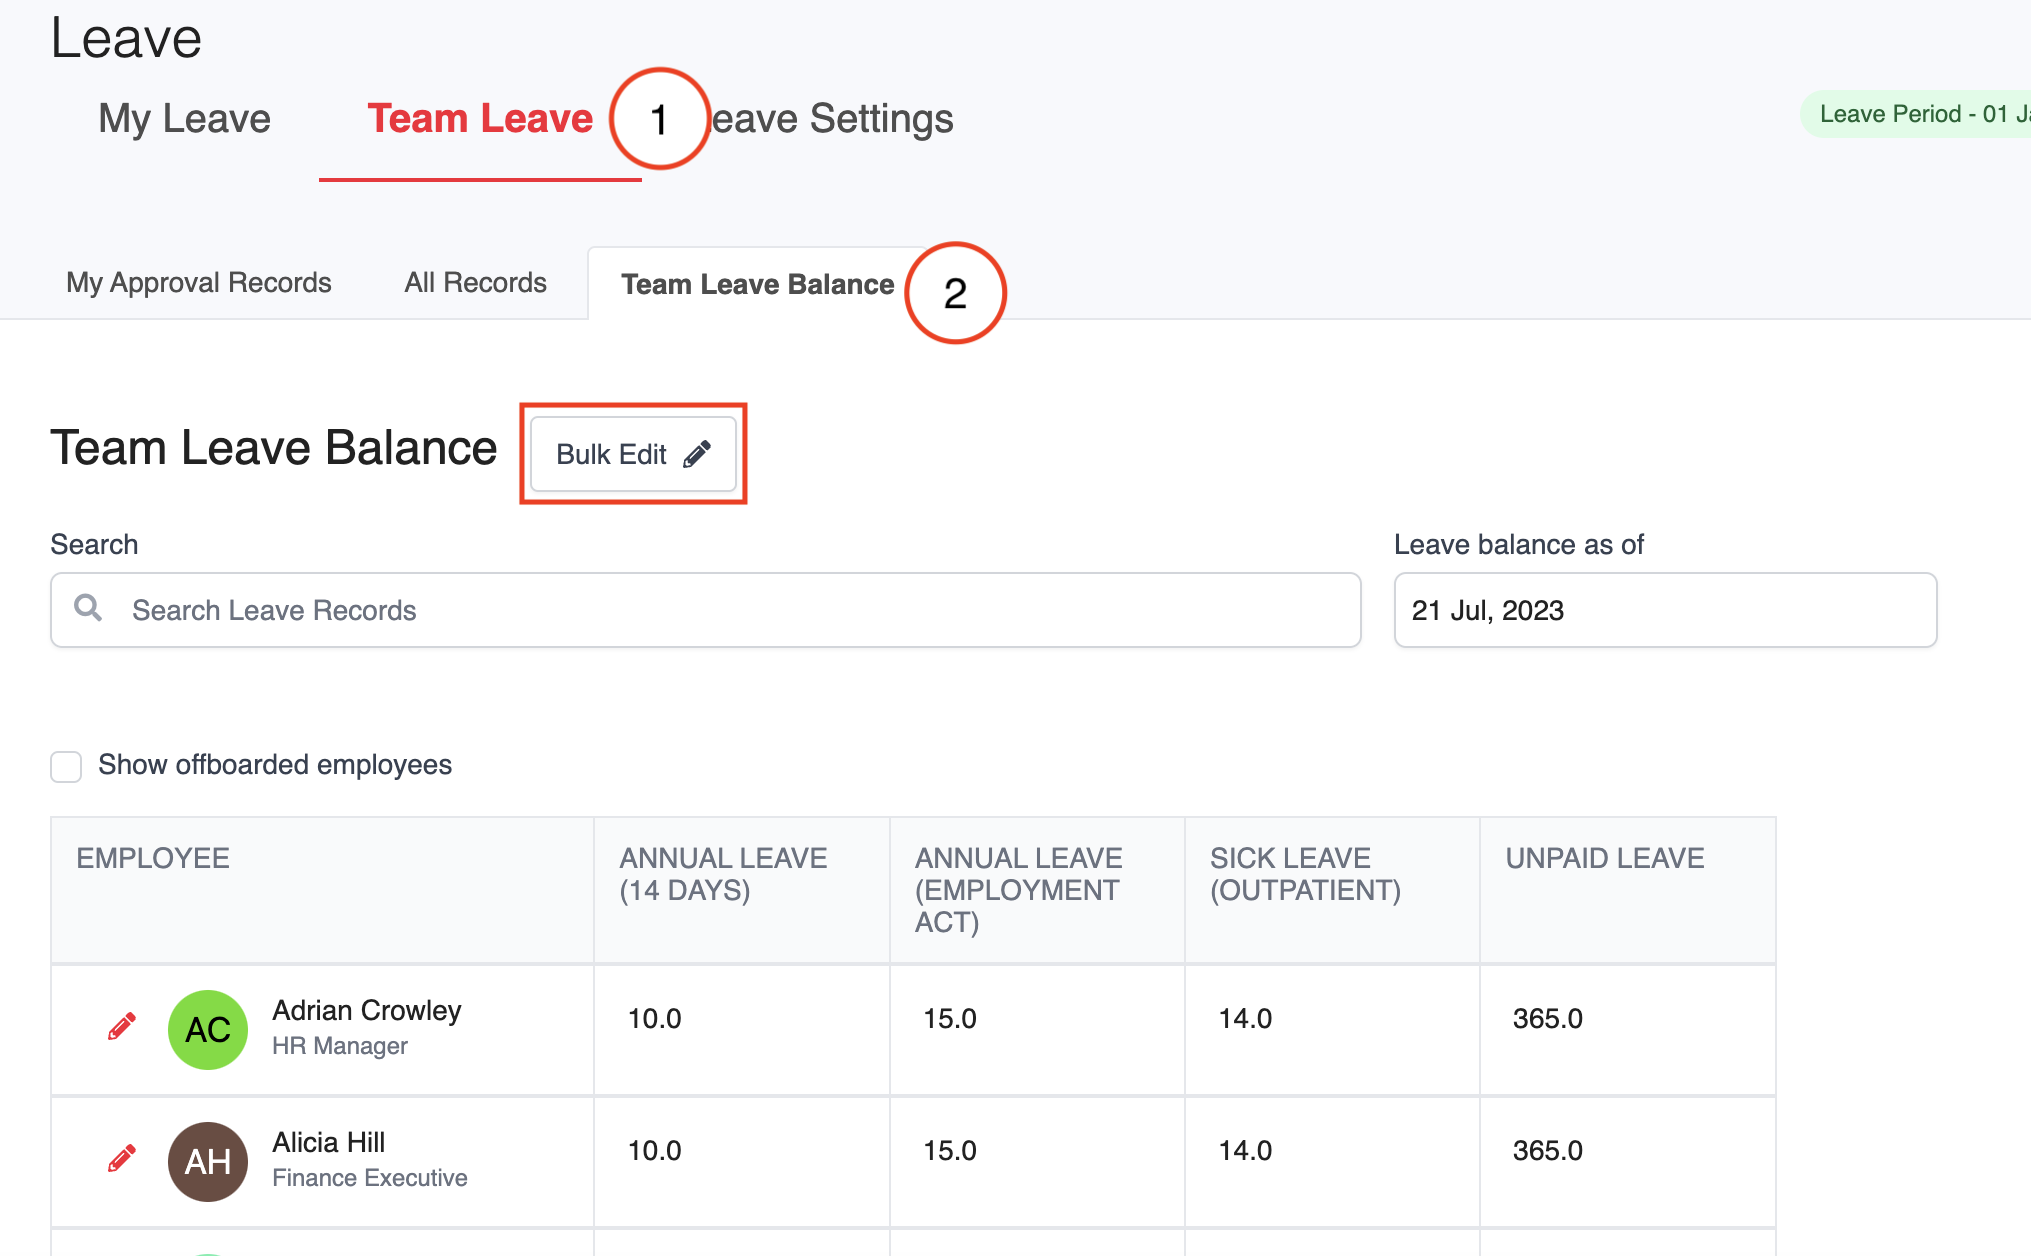Click the red circled number 1 marker
The width and height of the screenshot is (2031, 1256).
click(x=660, y=119)
